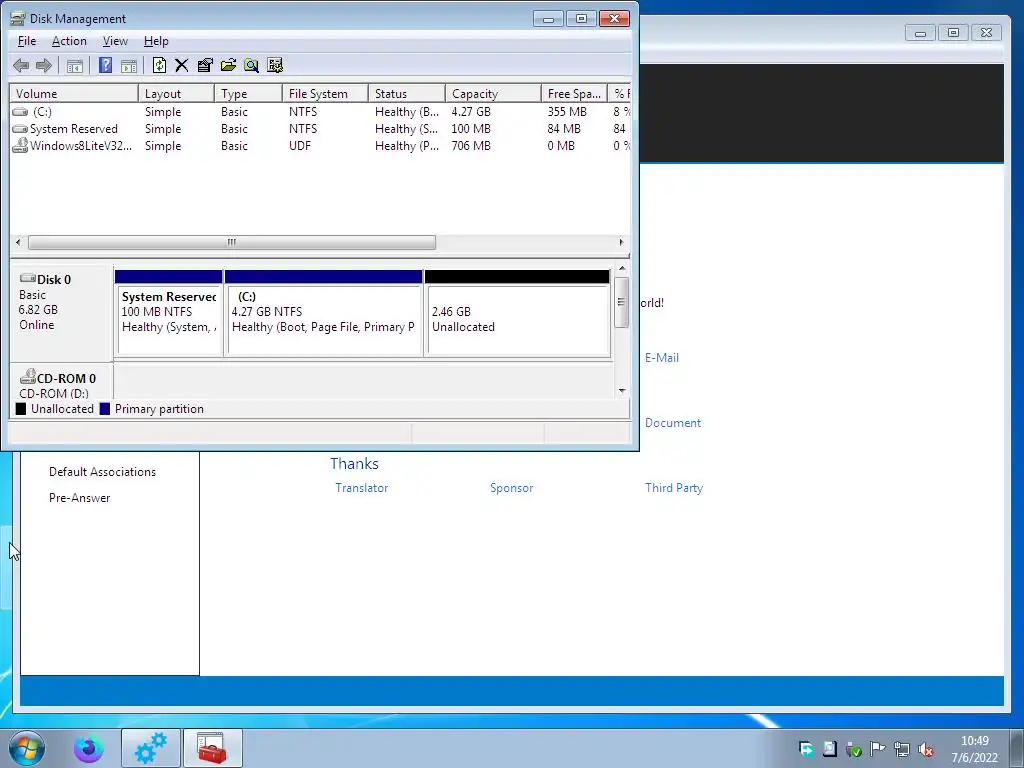Sort by the File System column header
The image size is (1024, 768).
325,93
